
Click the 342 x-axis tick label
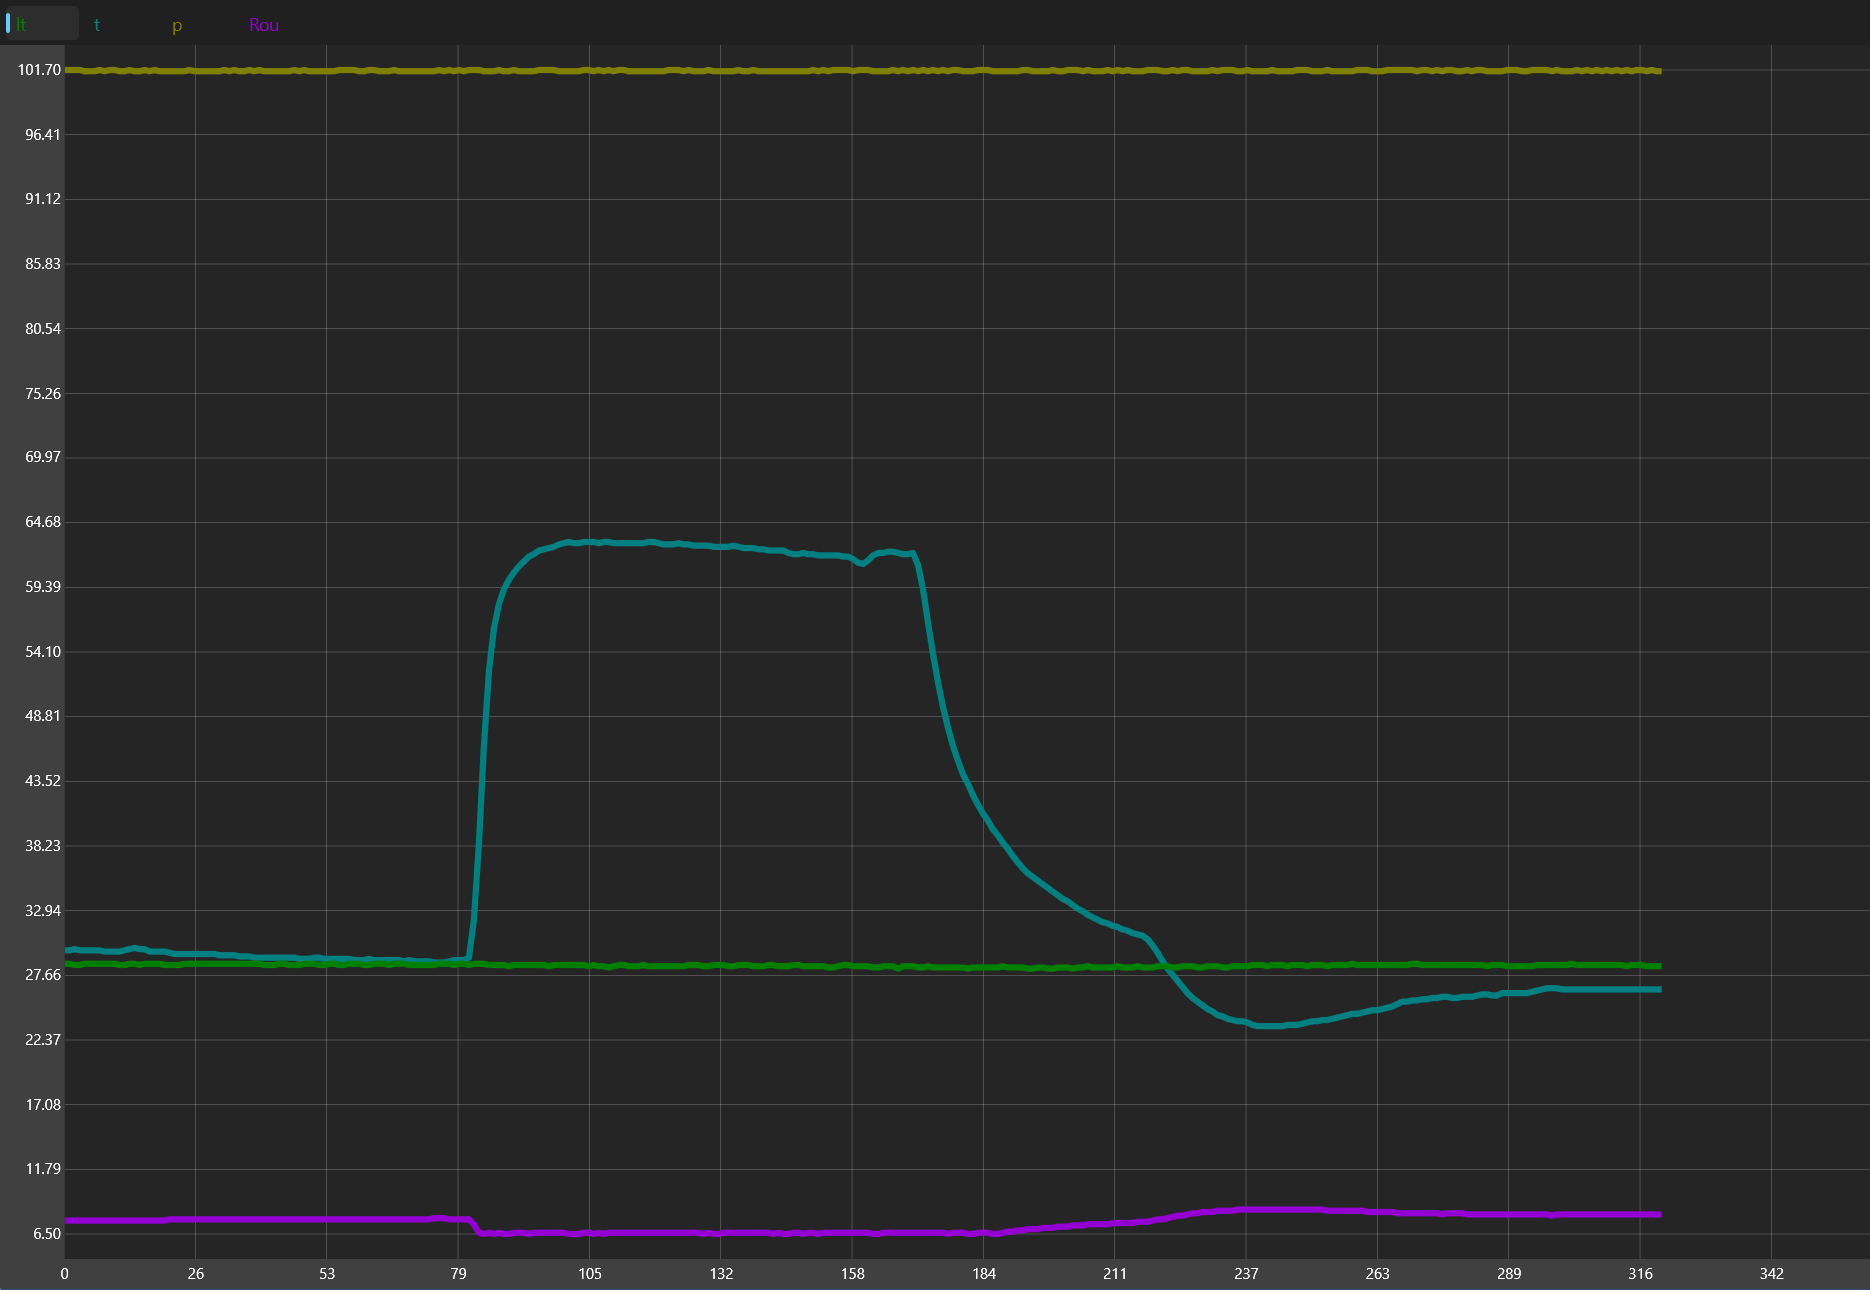(1771, 1274)
